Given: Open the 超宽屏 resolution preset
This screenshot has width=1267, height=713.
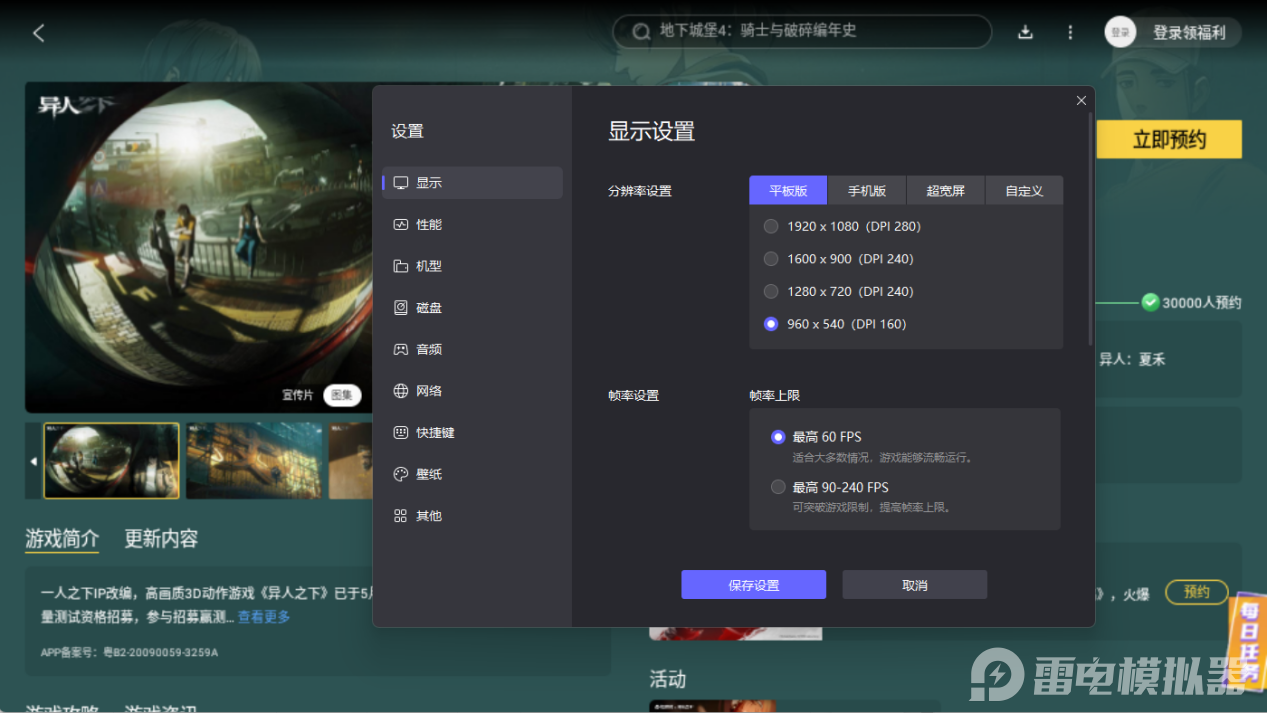Looking at the screenshot, I should [x=945, y=190].
